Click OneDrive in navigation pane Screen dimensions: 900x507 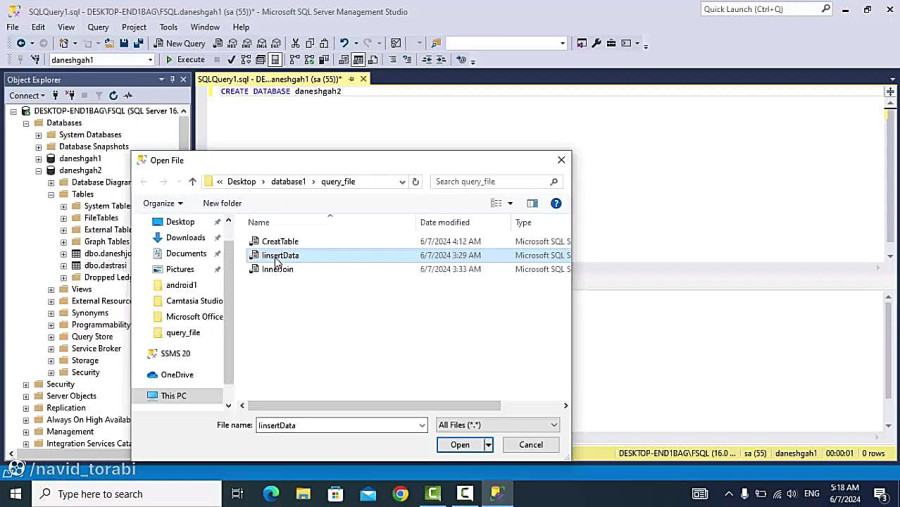(177, 374)
